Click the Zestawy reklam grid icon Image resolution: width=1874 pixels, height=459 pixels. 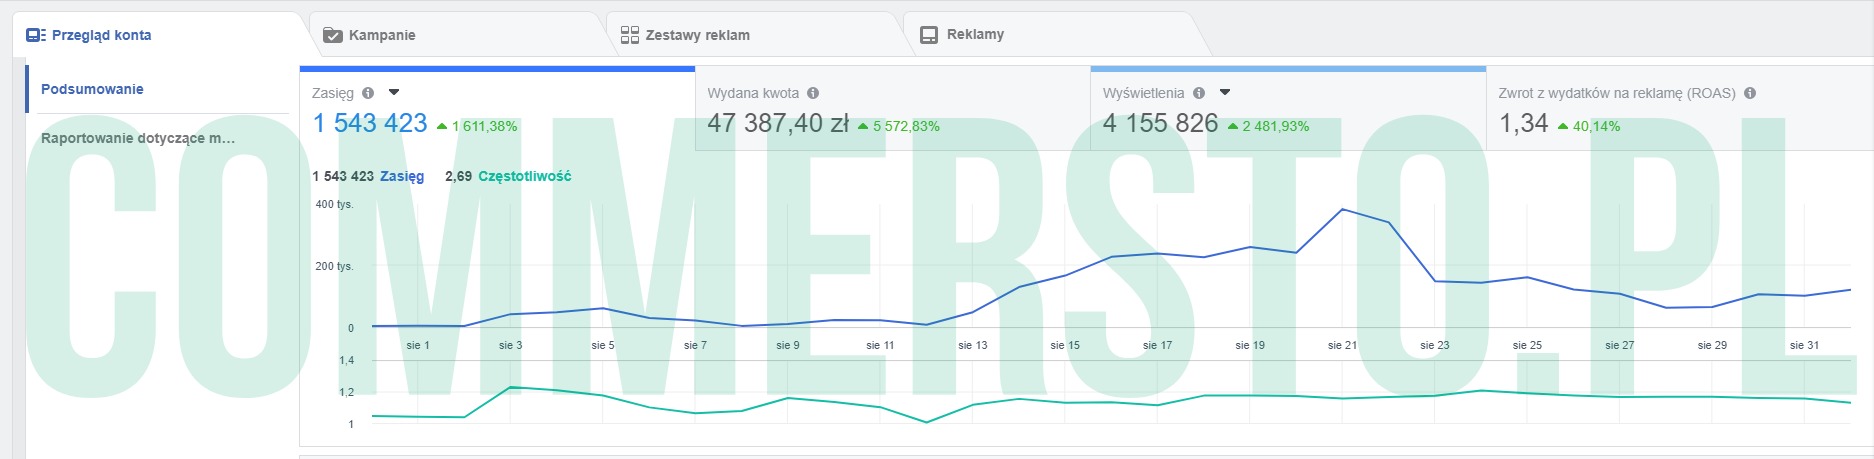pos(629,35)
